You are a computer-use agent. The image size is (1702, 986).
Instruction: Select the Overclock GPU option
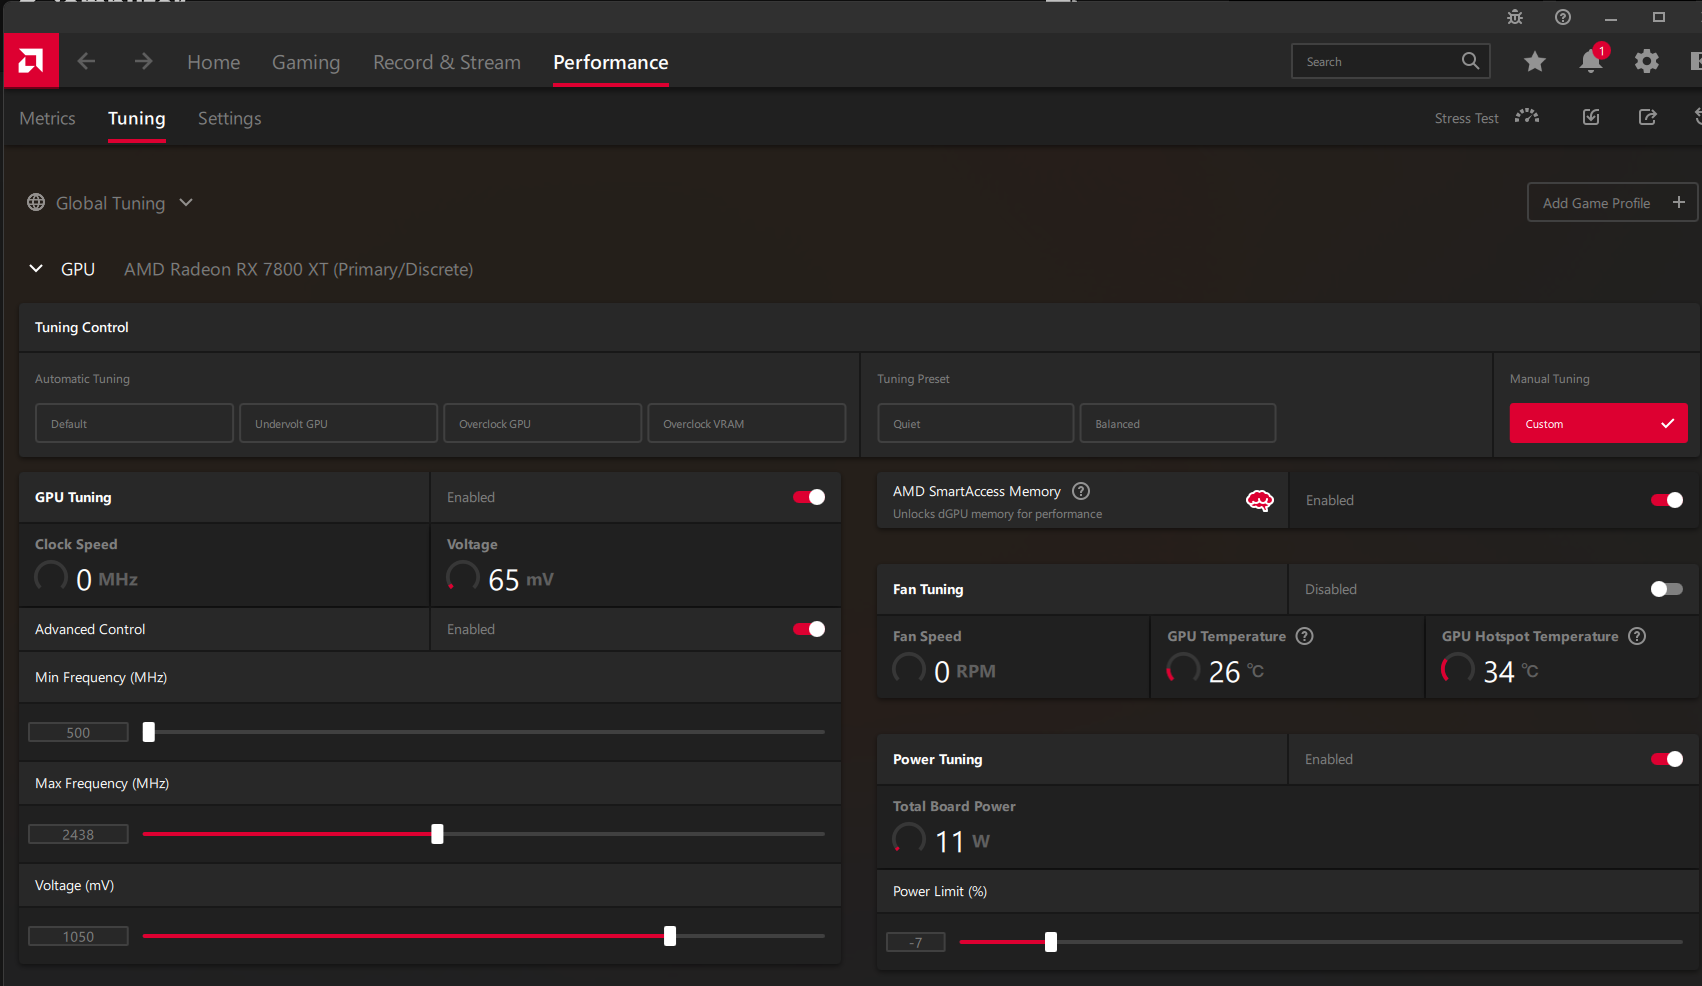(x=542, y=423)
